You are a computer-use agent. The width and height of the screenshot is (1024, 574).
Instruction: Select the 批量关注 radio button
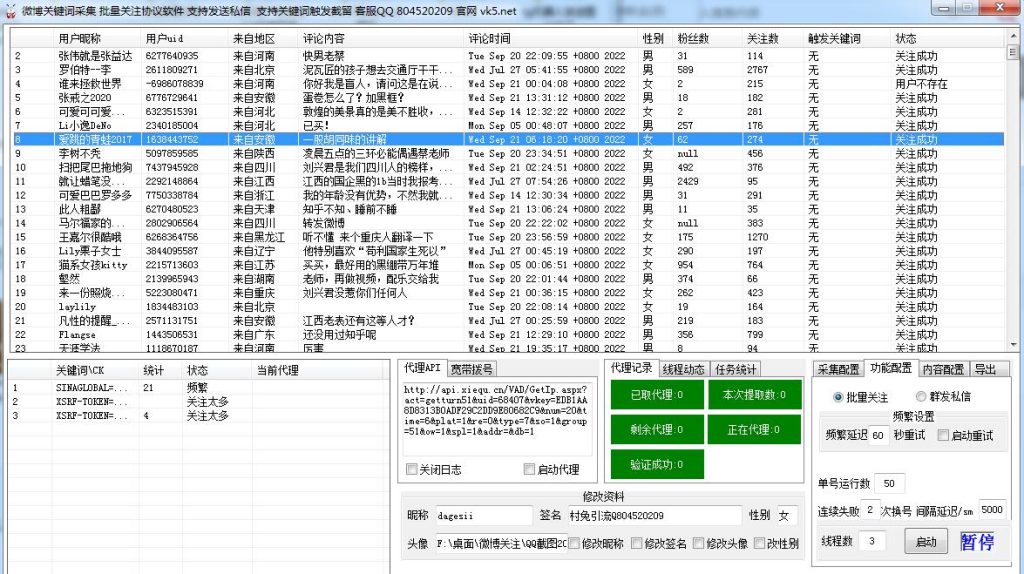pos(838,397)
